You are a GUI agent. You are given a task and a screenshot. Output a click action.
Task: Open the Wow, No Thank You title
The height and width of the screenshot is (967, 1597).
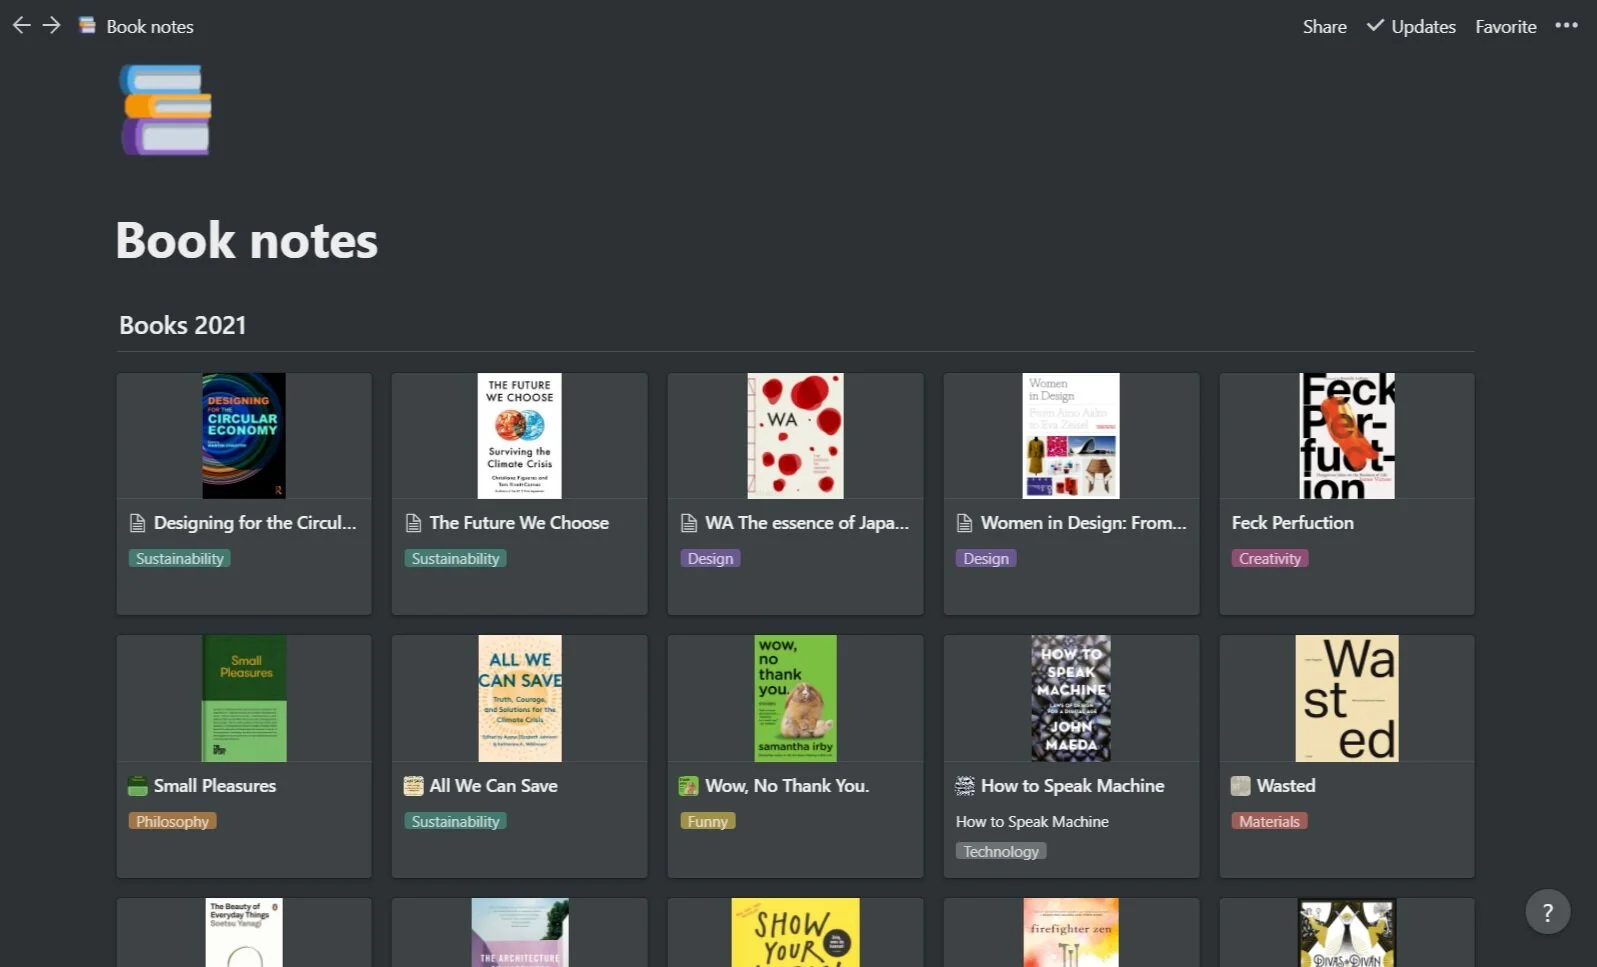coord(787,786)
